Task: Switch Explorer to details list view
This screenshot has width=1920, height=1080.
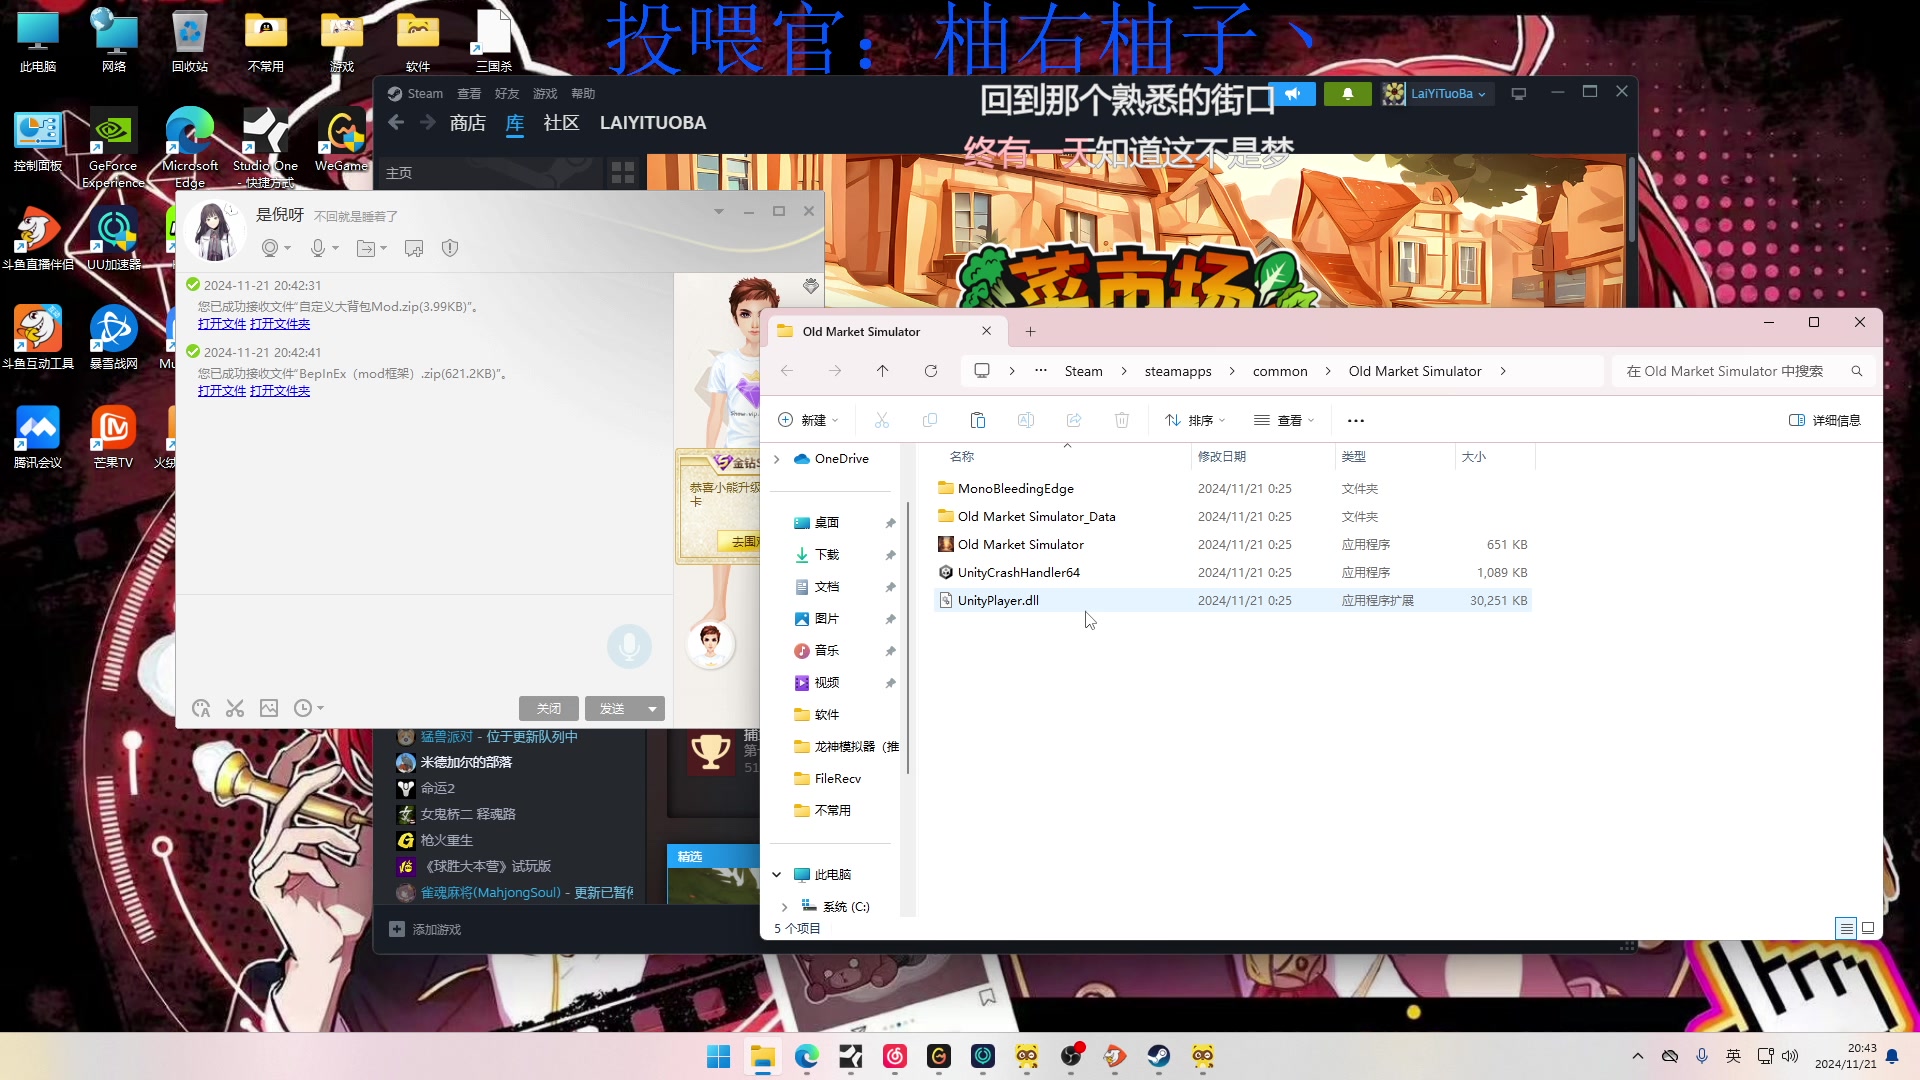Action: pyautogui.click(x=1846, y=928)
